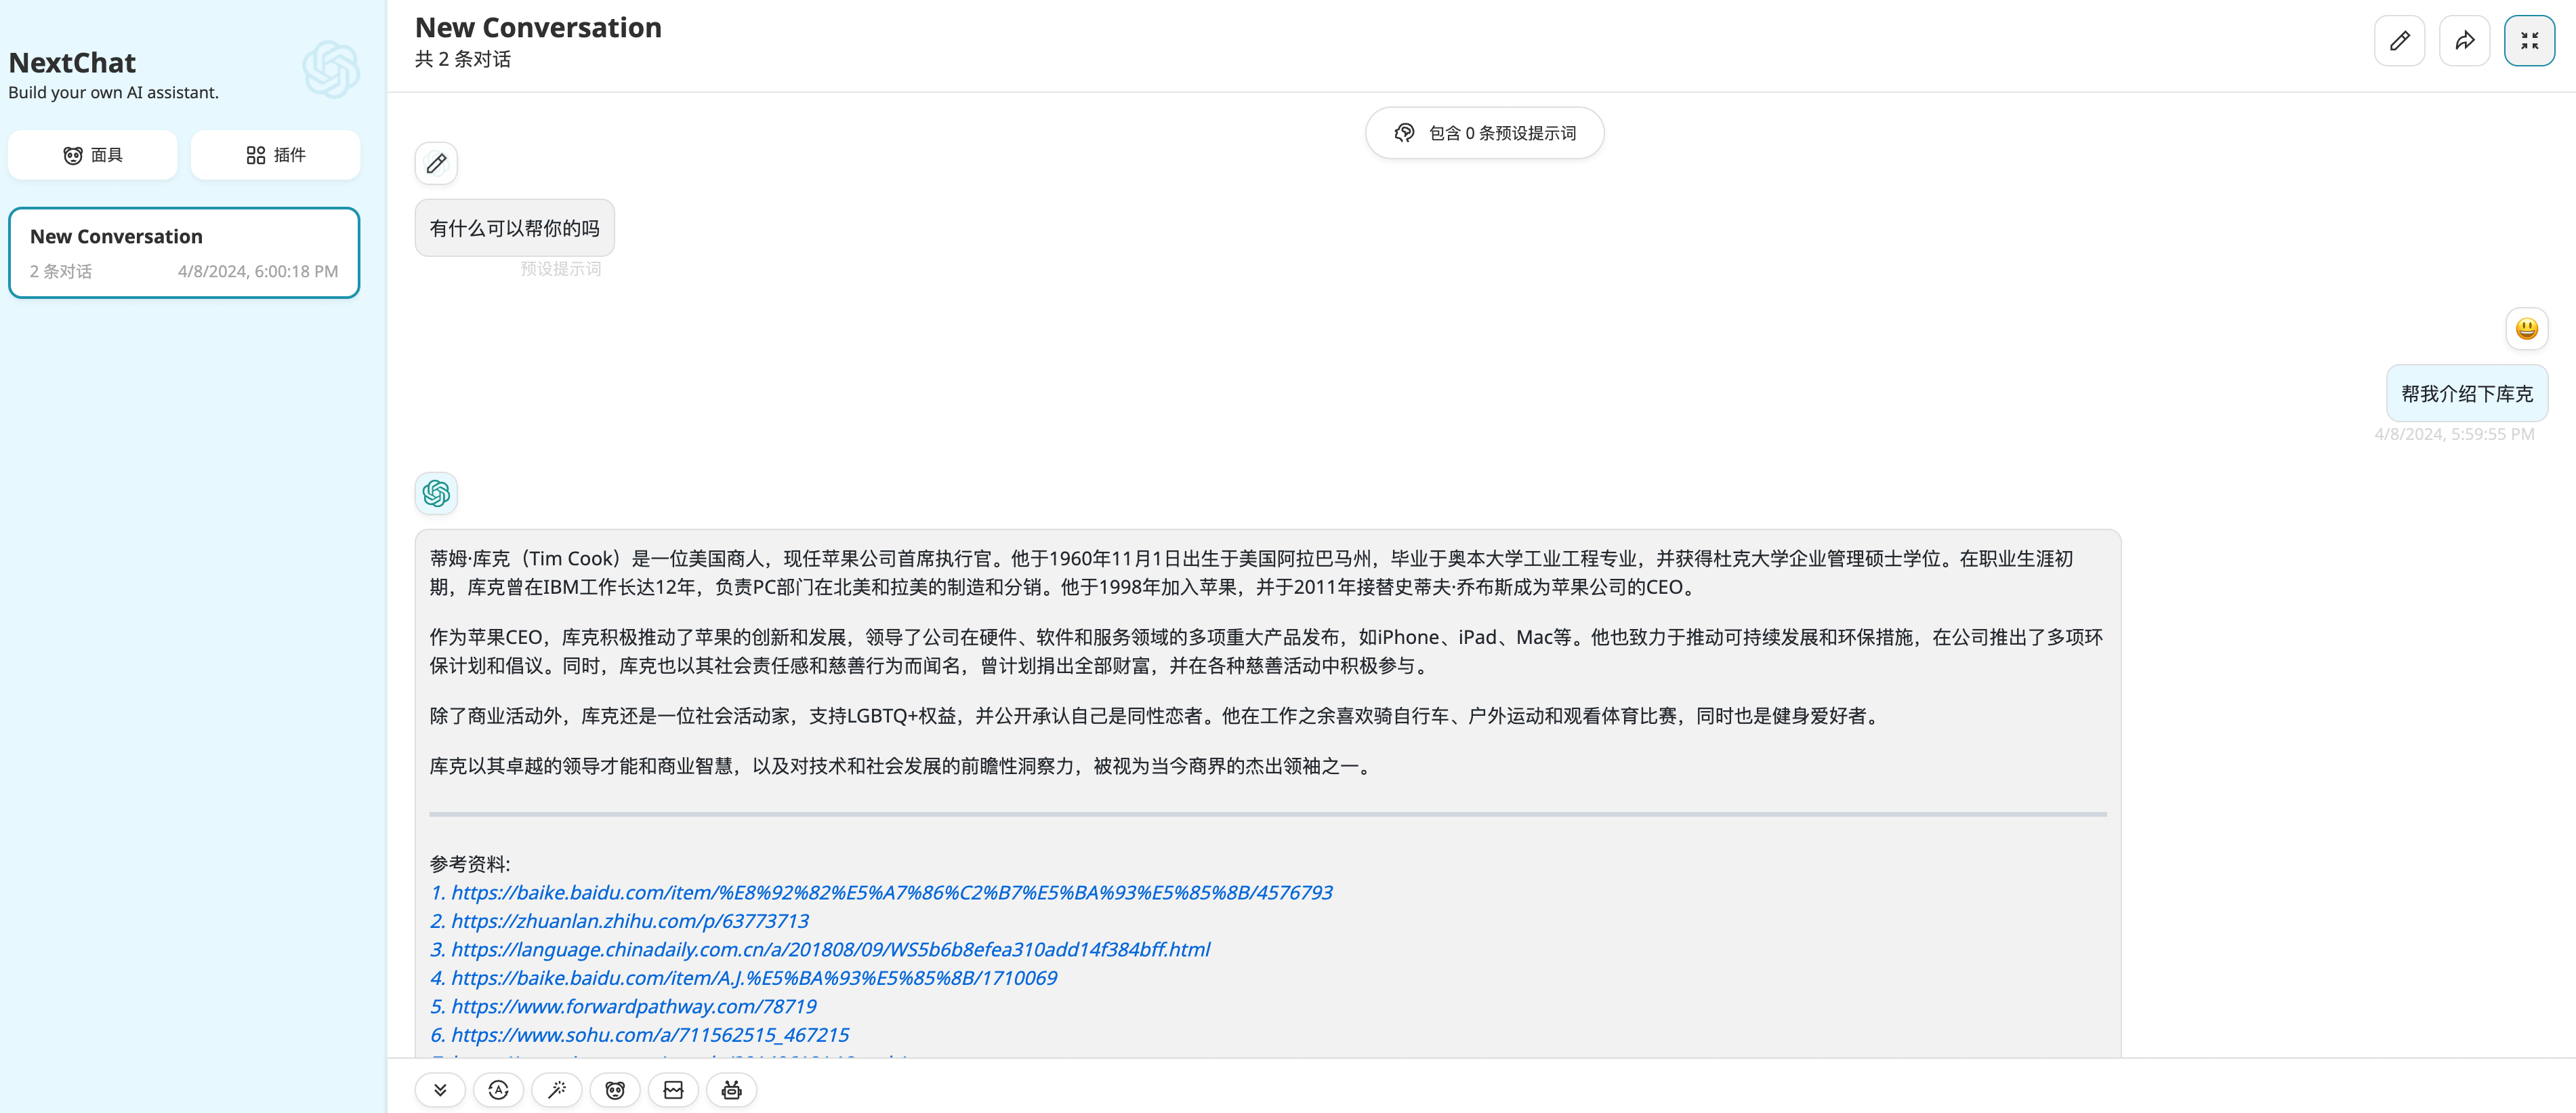Viewport: 2576px width, 1113px height.
Task: Open the 面具 tab
Action: 92,154
